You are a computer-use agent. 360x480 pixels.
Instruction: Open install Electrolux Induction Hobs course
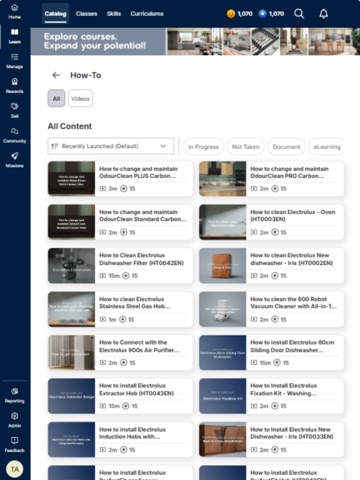[120, 440]
